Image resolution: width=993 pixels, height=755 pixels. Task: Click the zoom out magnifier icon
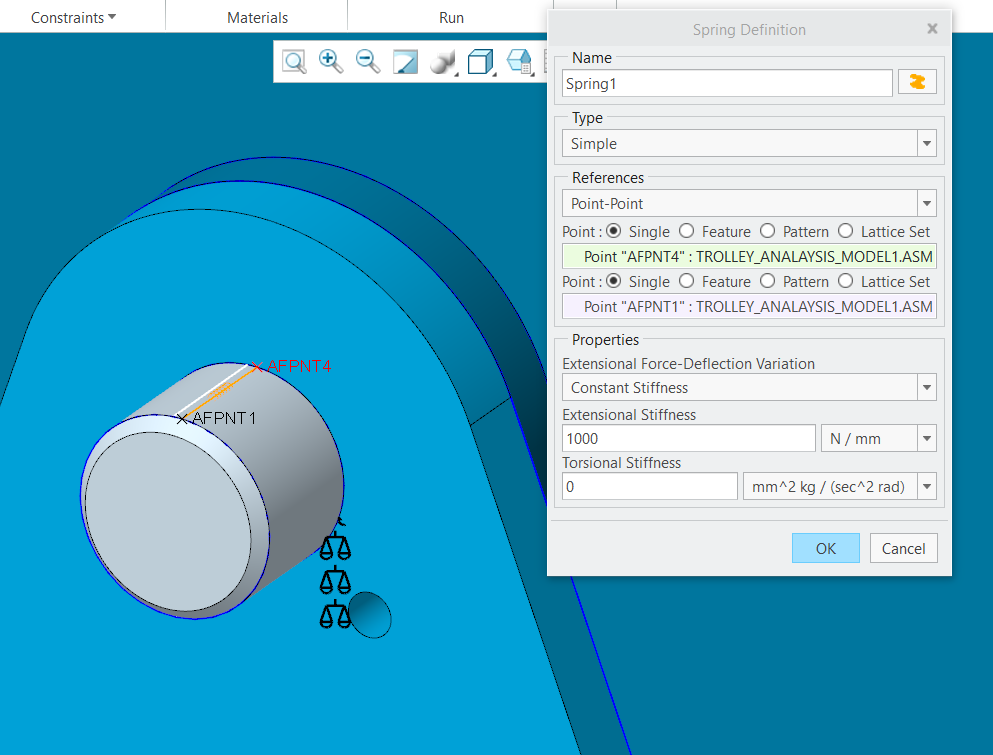coord(367,61)
